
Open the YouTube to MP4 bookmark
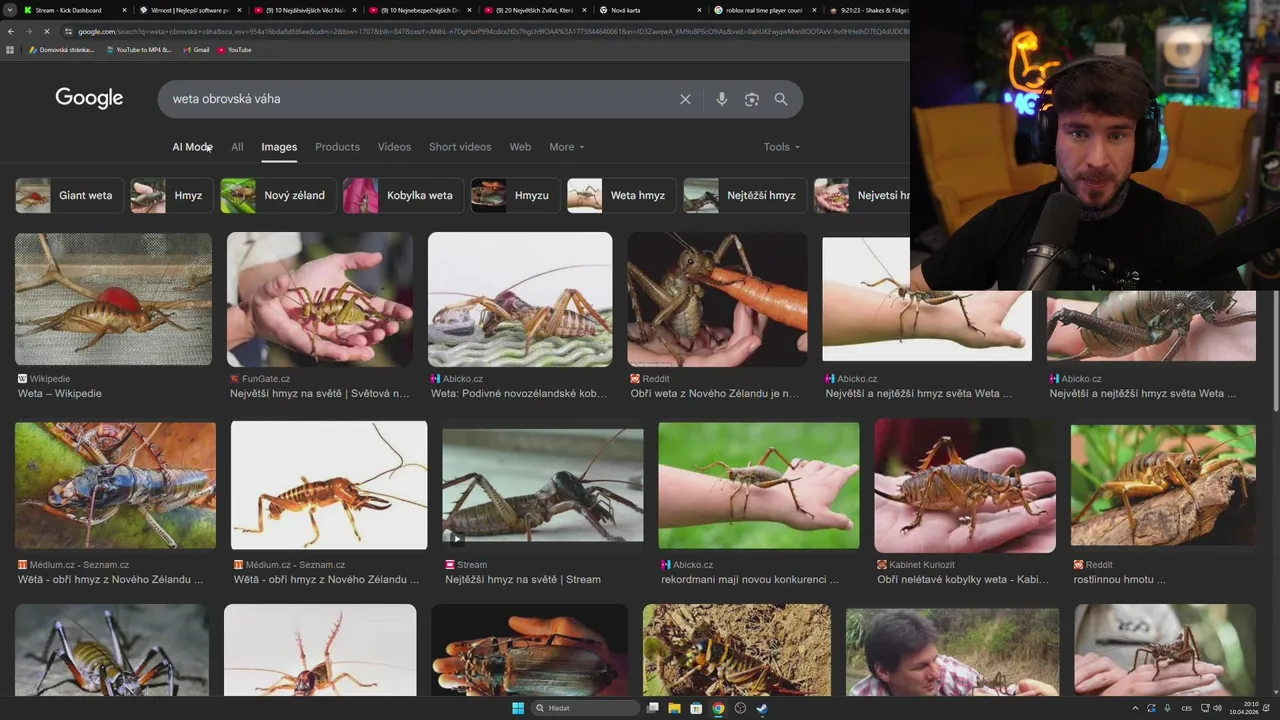click(x=138, y=50)
